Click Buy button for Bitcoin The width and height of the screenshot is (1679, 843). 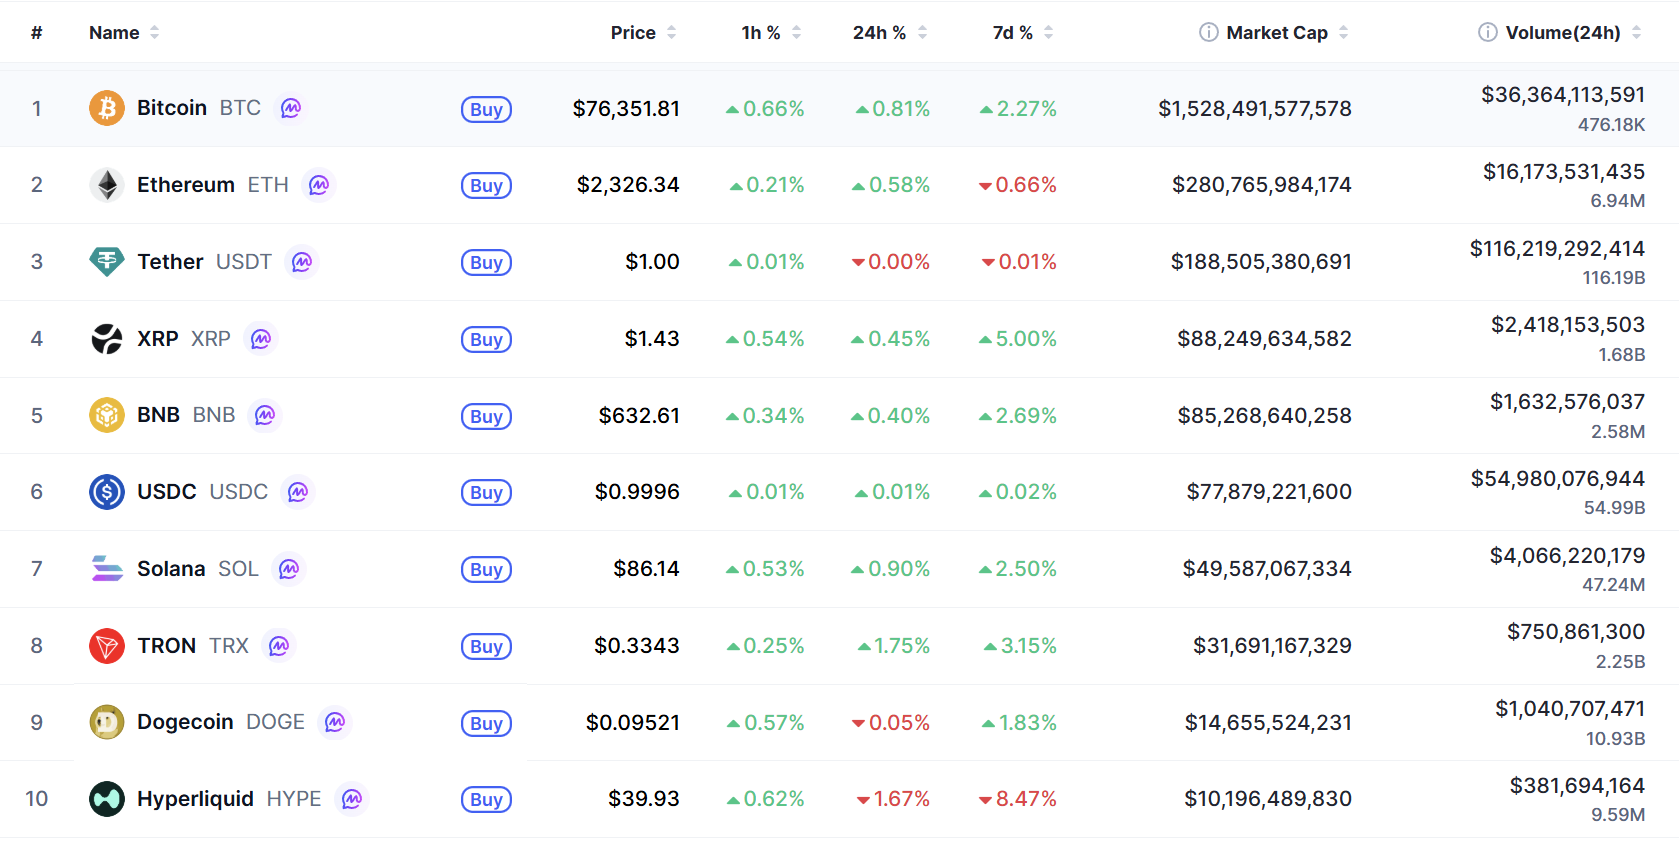486,109
